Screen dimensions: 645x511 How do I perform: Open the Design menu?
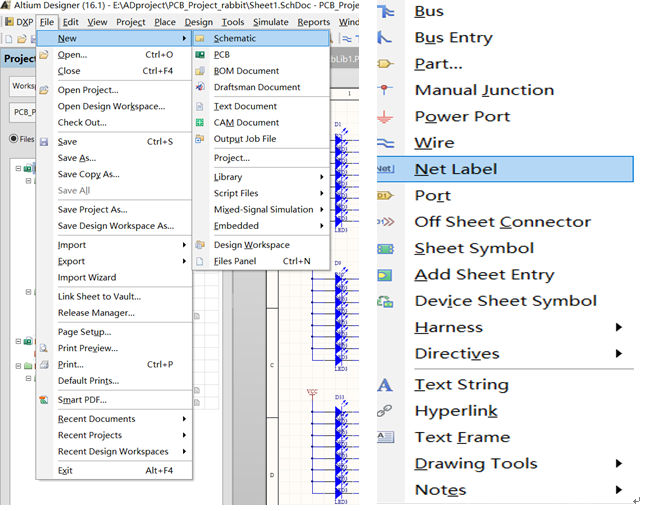(199, 22)
